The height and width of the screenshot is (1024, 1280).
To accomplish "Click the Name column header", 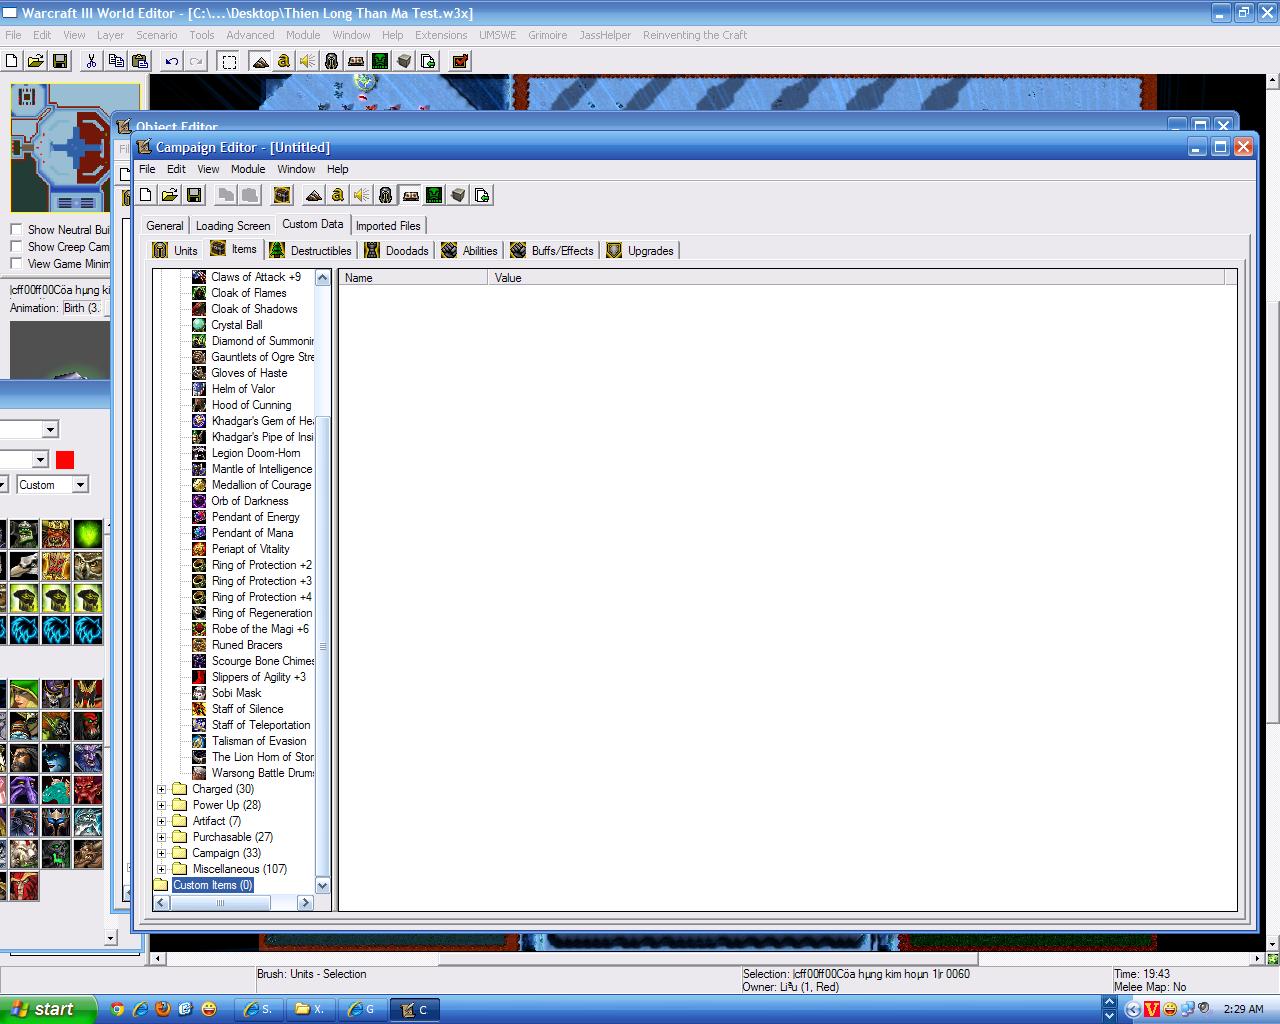I will (x=412, y=278).
